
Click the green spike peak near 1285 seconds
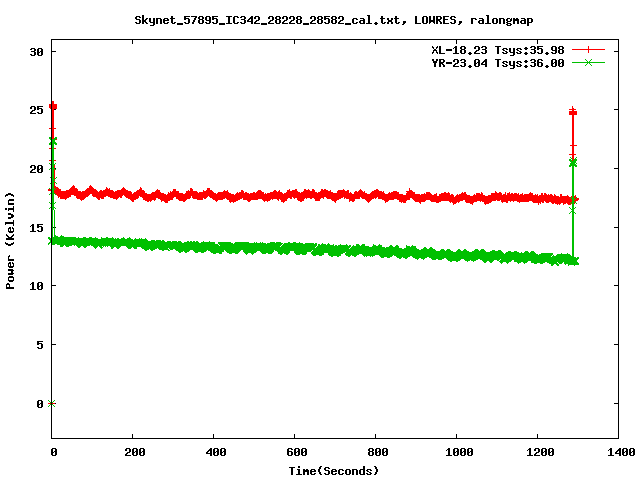[573, 162]
